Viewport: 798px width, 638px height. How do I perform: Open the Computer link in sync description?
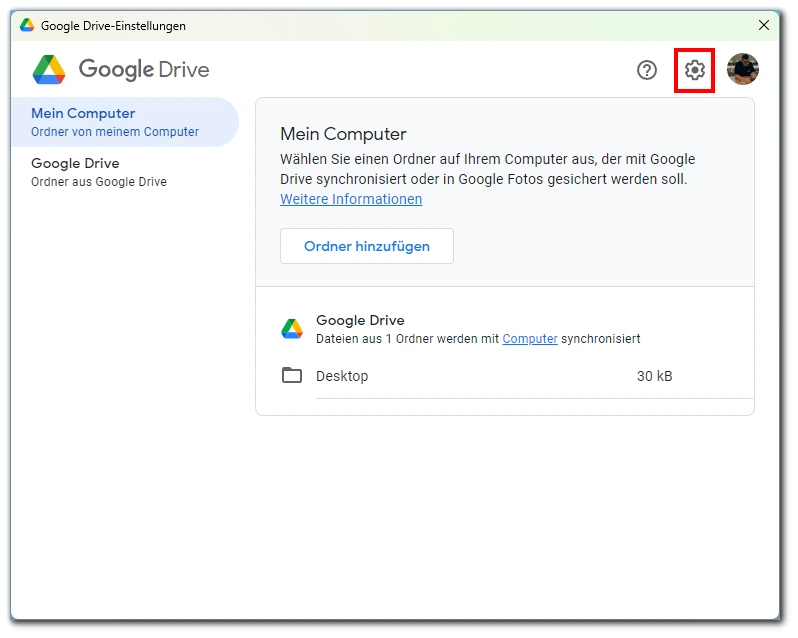click(530, 339)
